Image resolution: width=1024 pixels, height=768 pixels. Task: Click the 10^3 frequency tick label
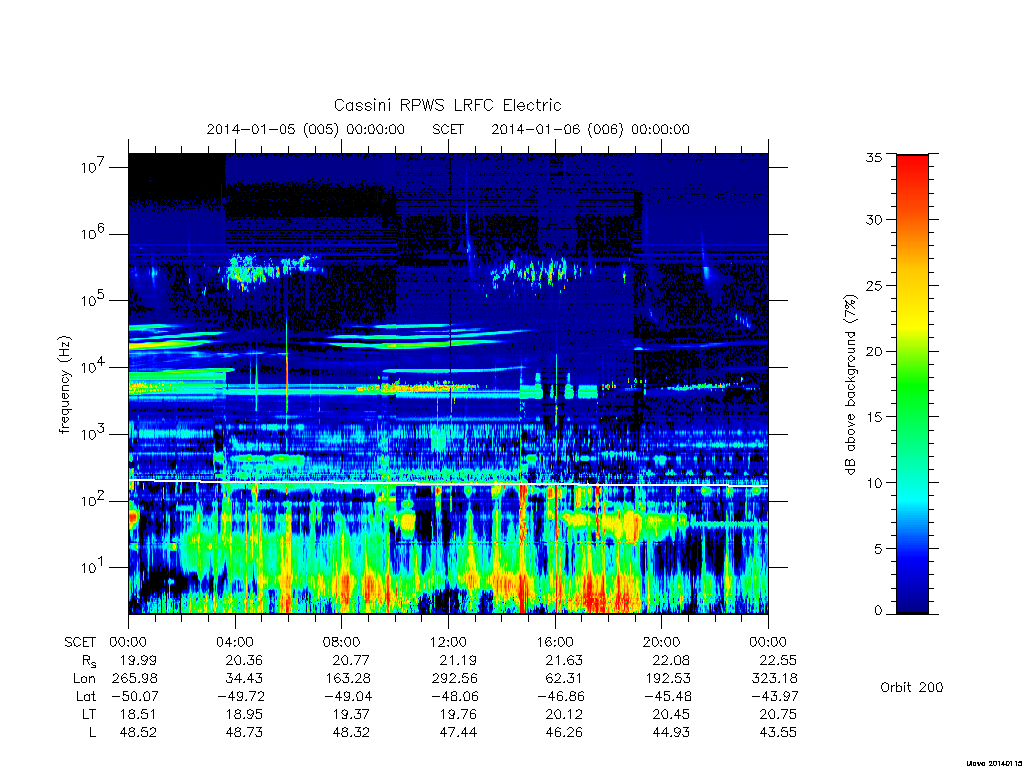(93, 434)
